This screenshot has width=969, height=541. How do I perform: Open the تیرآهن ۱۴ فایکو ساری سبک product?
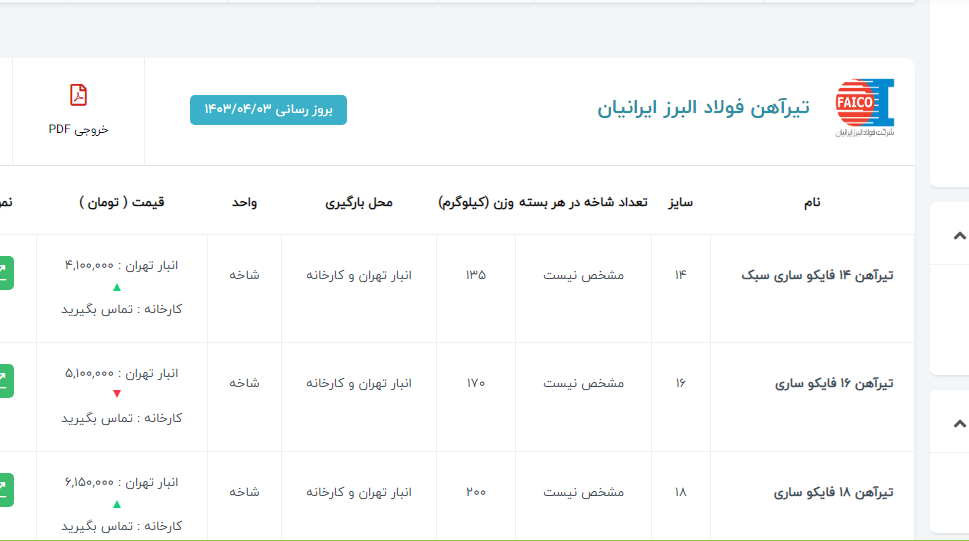click(817, 274)
